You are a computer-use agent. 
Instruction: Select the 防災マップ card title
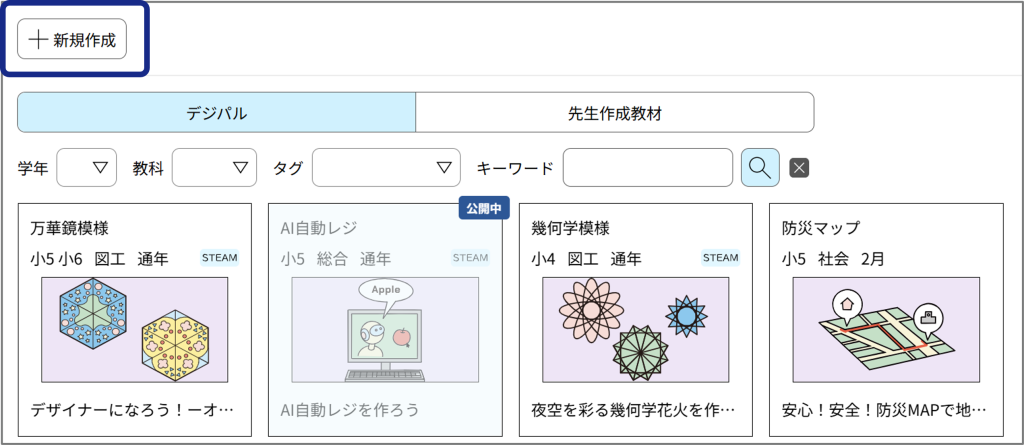(x=821, y=228)
